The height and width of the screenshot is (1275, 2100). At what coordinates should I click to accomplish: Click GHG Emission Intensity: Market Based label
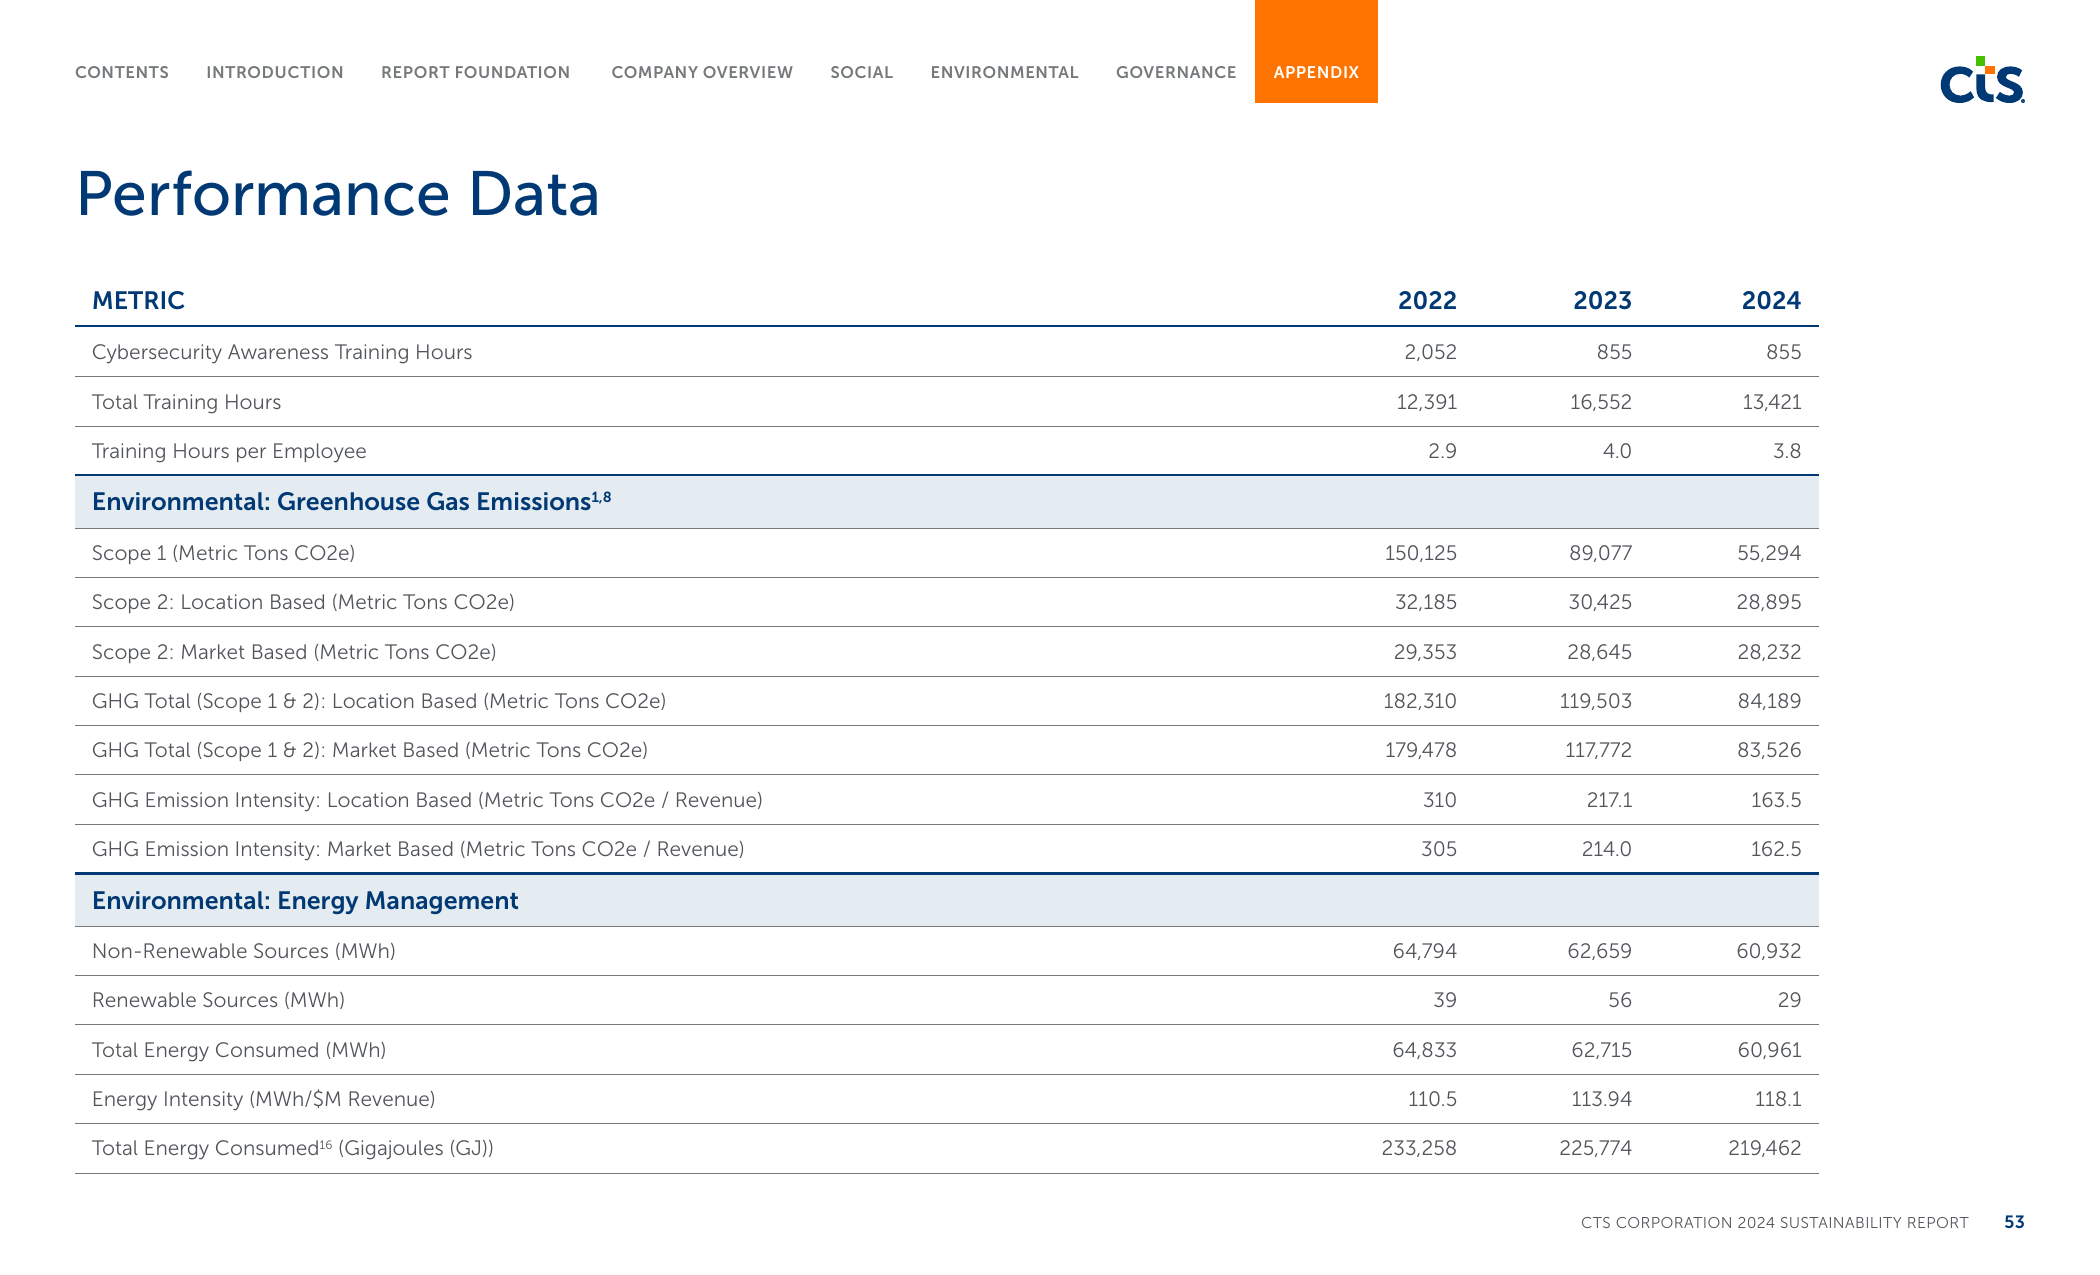tap(418, 849)
